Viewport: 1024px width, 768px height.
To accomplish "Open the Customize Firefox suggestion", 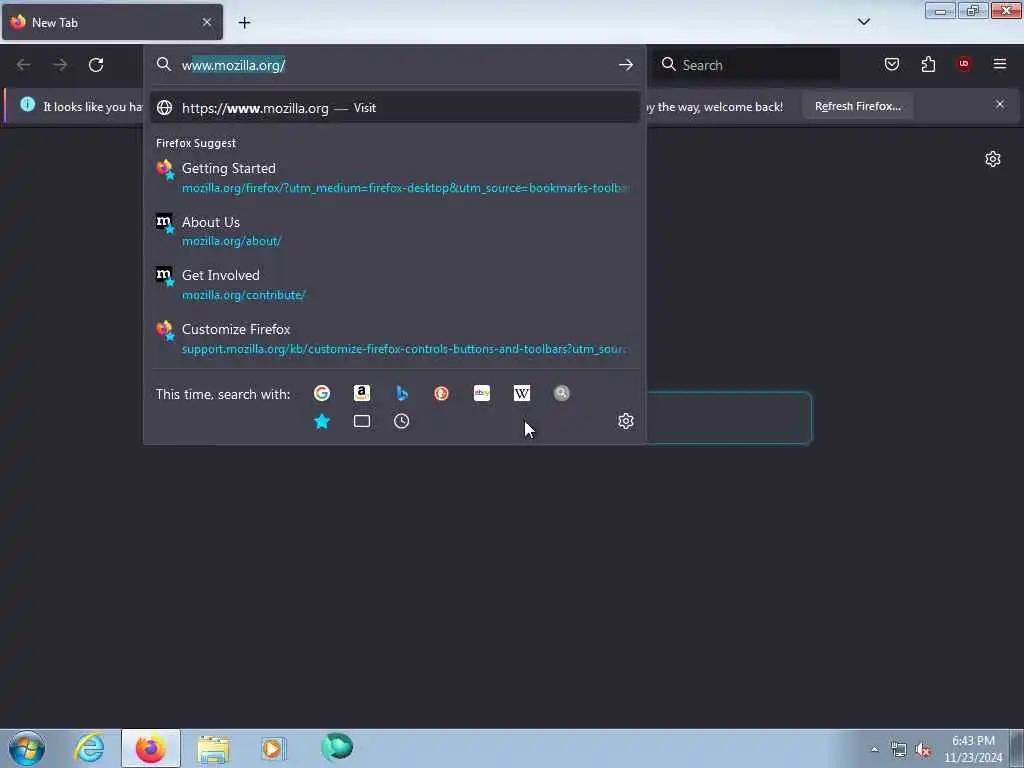I will (x=394, y=338).
